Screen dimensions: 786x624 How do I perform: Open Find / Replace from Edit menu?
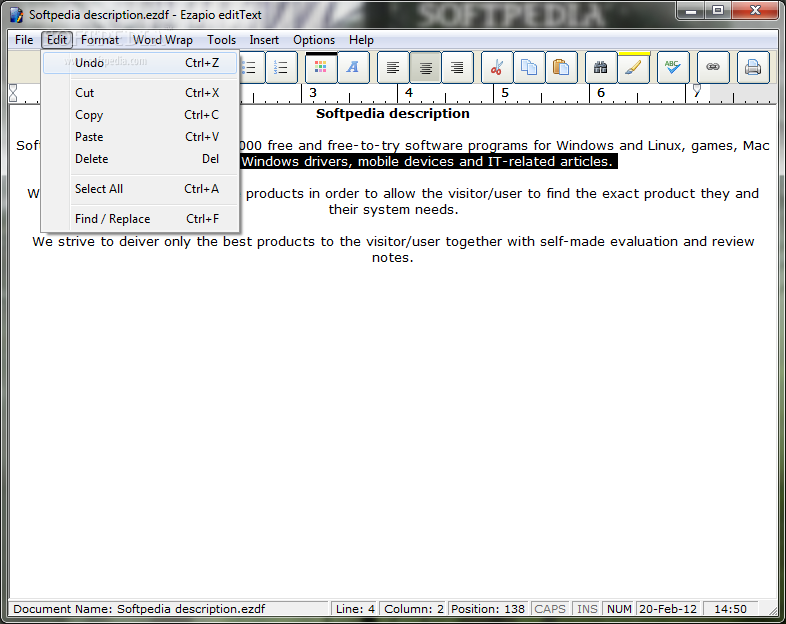(140, 219)
